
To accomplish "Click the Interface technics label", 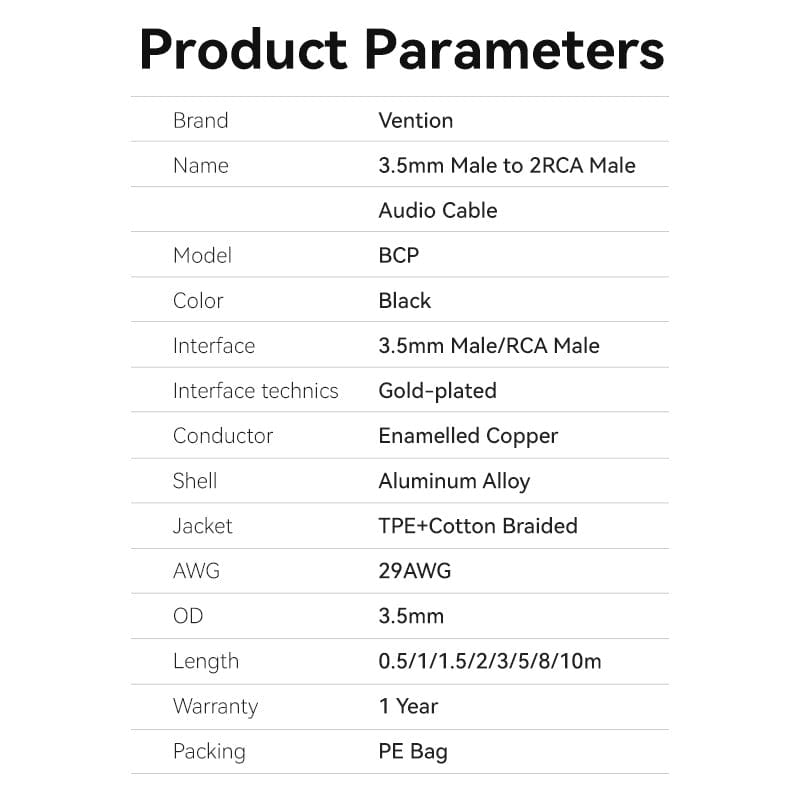I will pyautogui.click(x=255, y=391).
